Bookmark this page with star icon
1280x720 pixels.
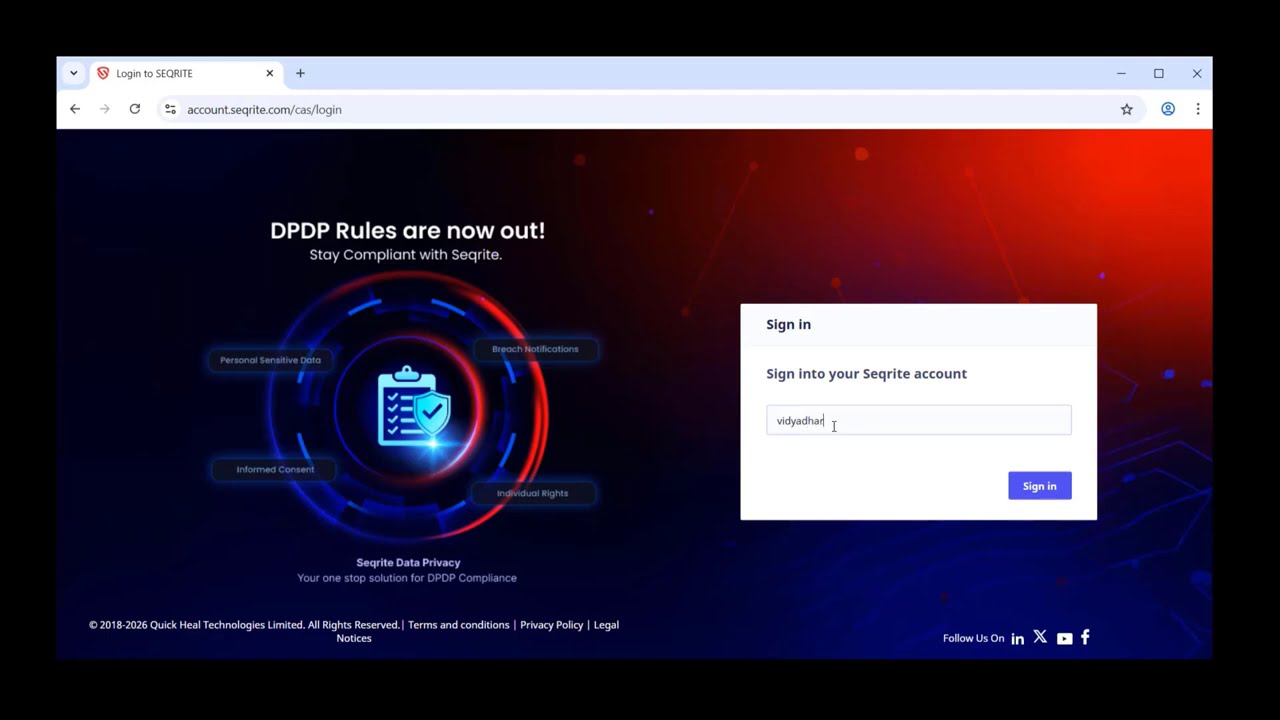click(x=1127, y=110)
